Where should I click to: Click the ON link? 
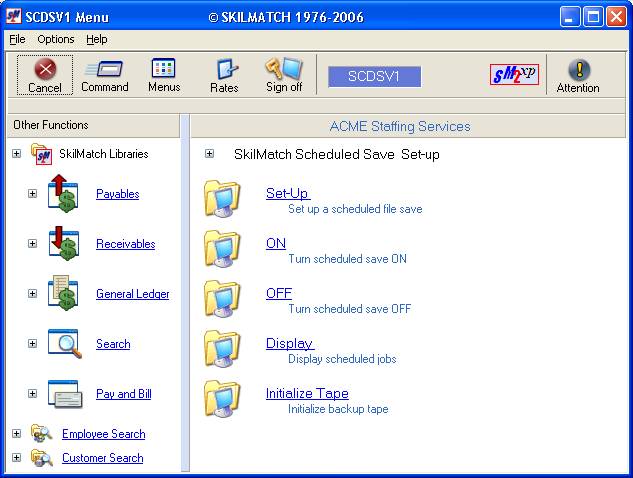276,243
